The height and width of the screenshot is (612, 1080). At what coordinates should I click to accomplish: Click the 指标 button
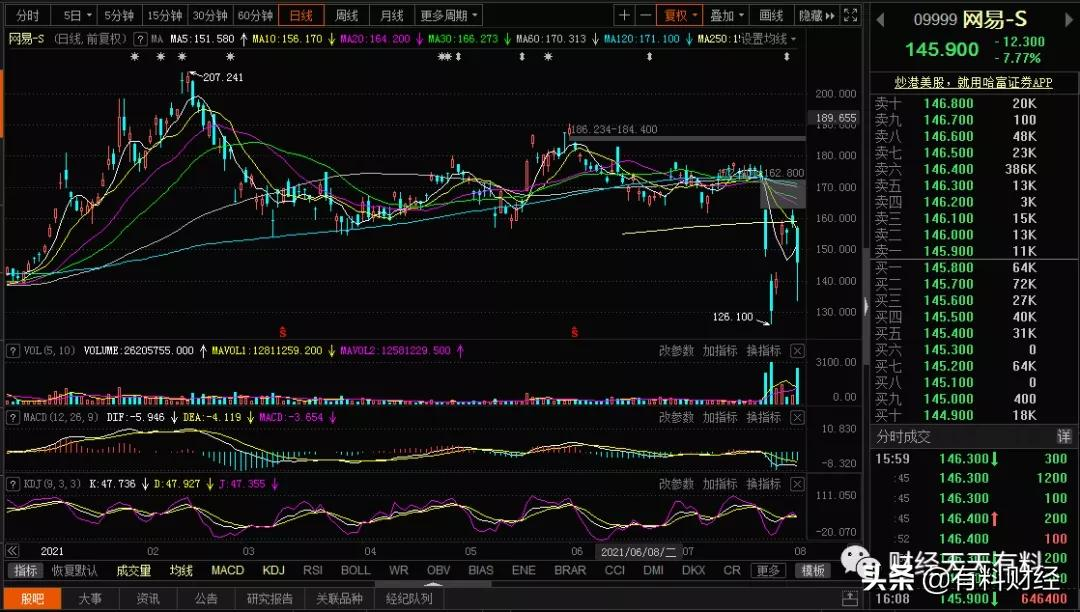(x=25, y=571)
